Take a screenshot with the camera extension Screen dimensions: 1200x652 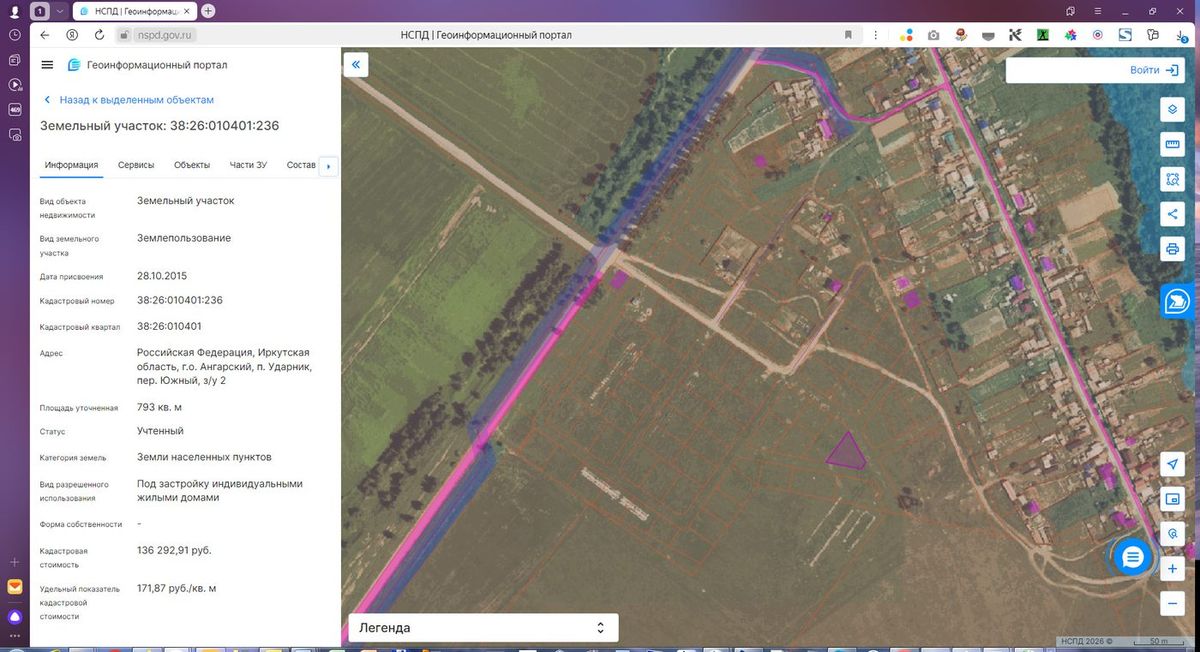click(933, 34)
